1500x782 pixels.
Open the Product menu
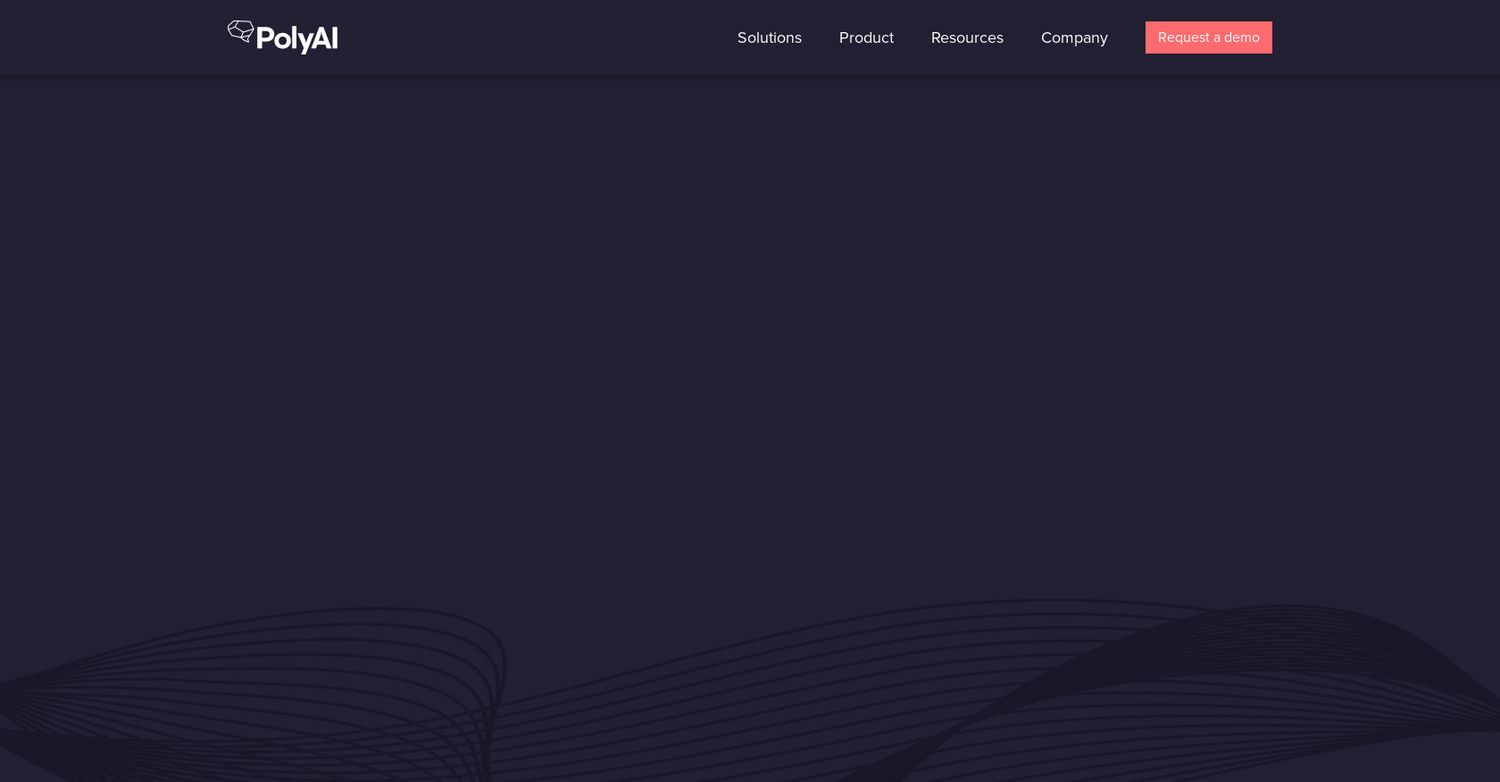point(866,38)
